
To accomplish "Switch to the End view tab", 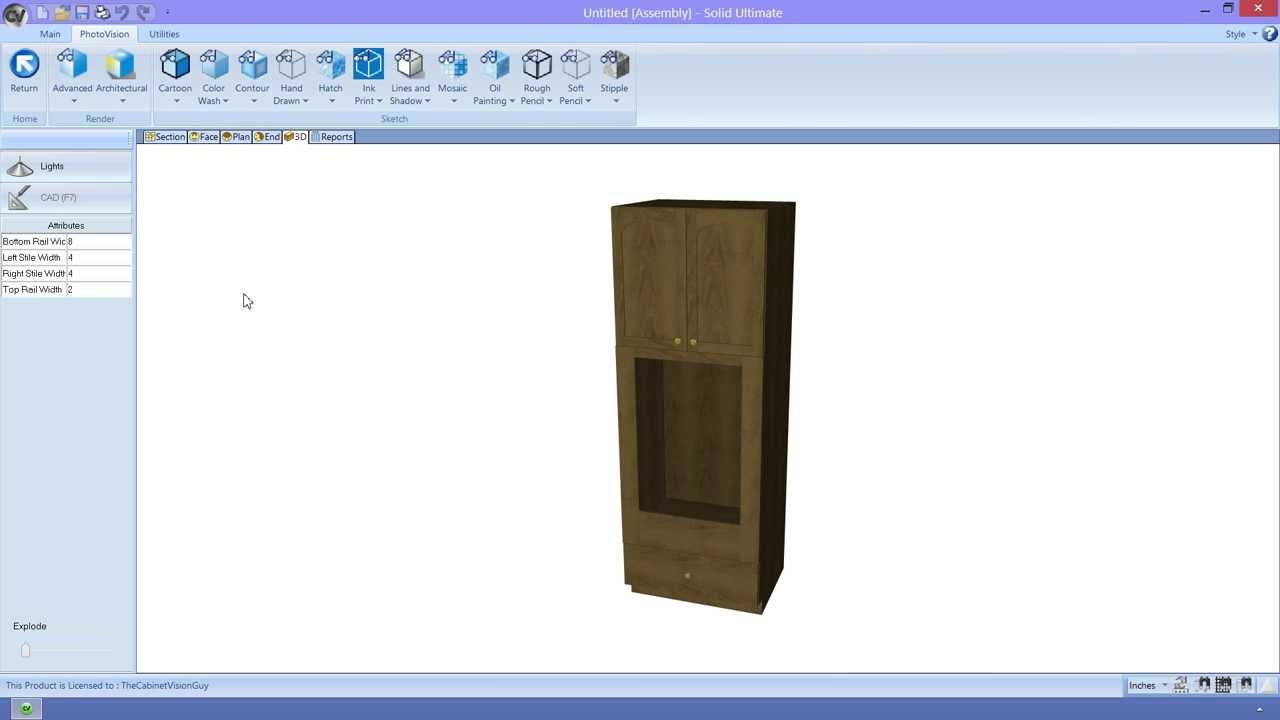I will [267, 137].
